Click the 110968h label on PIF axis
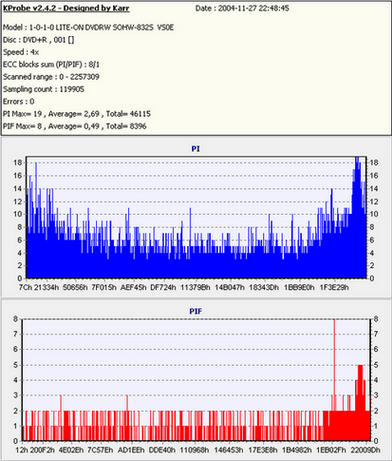The width and height of the screenshot is (392, 461). click(x=195, y=450)
